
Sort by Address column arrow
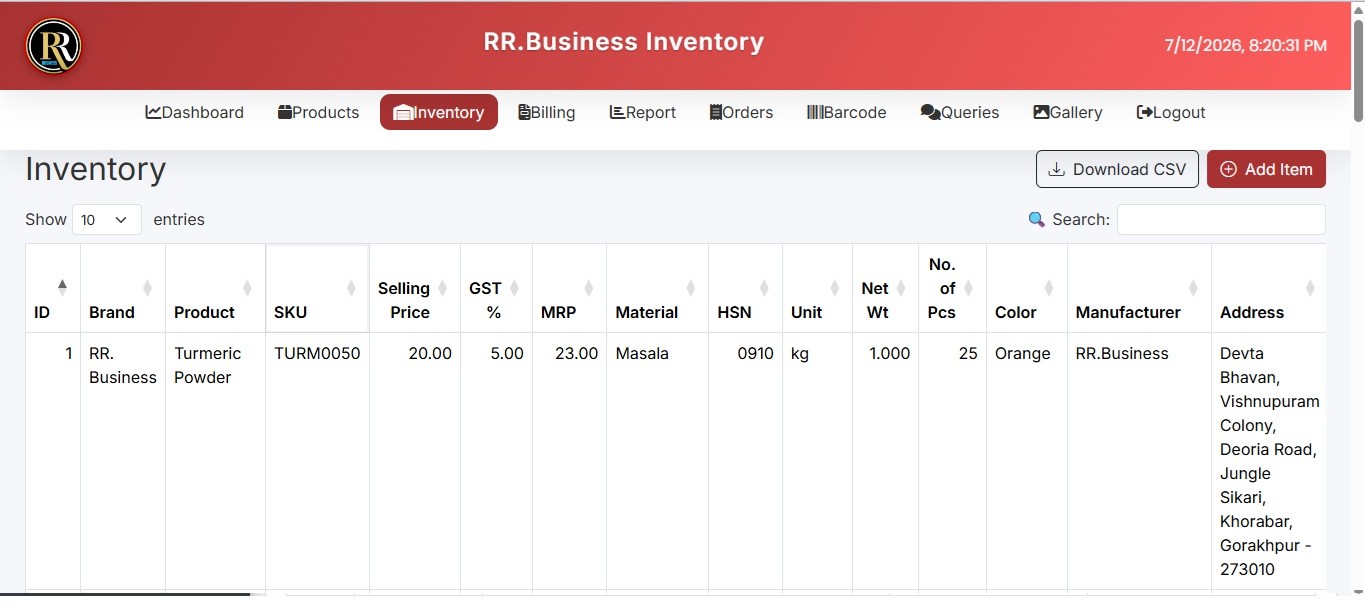1311,288
